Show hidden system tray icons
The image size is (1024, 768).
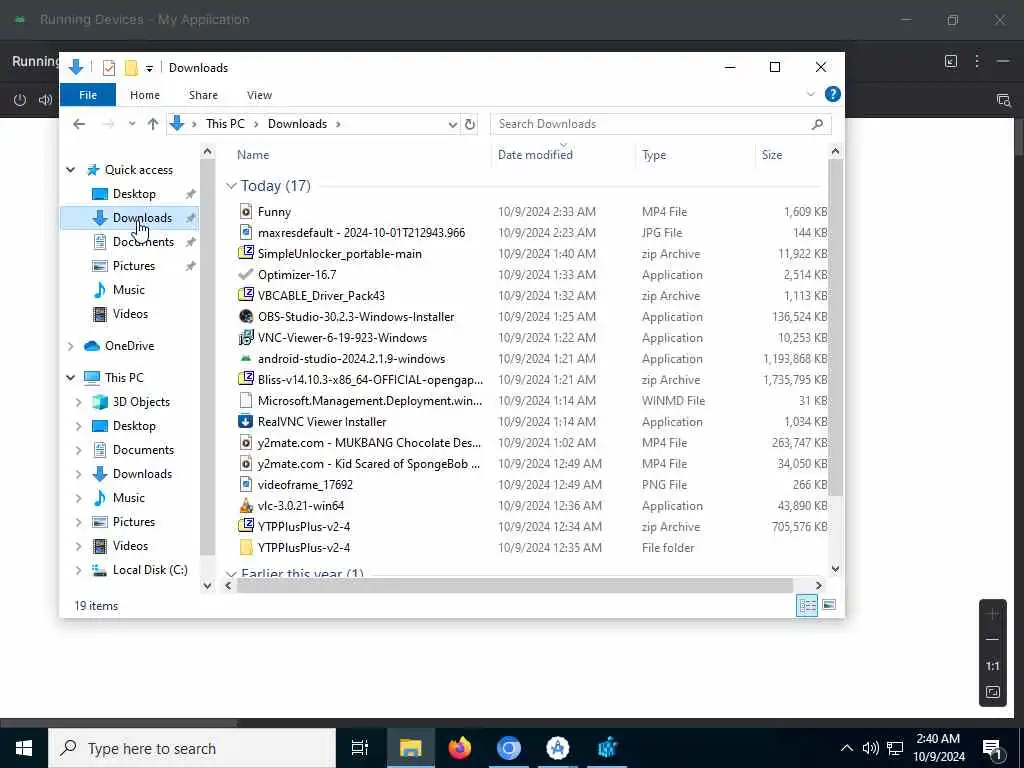[846, 748]
